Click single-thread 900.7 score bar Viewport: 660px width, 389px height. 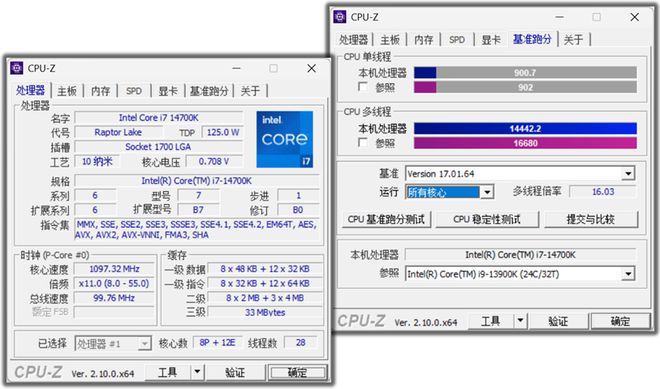pos(525,72)
